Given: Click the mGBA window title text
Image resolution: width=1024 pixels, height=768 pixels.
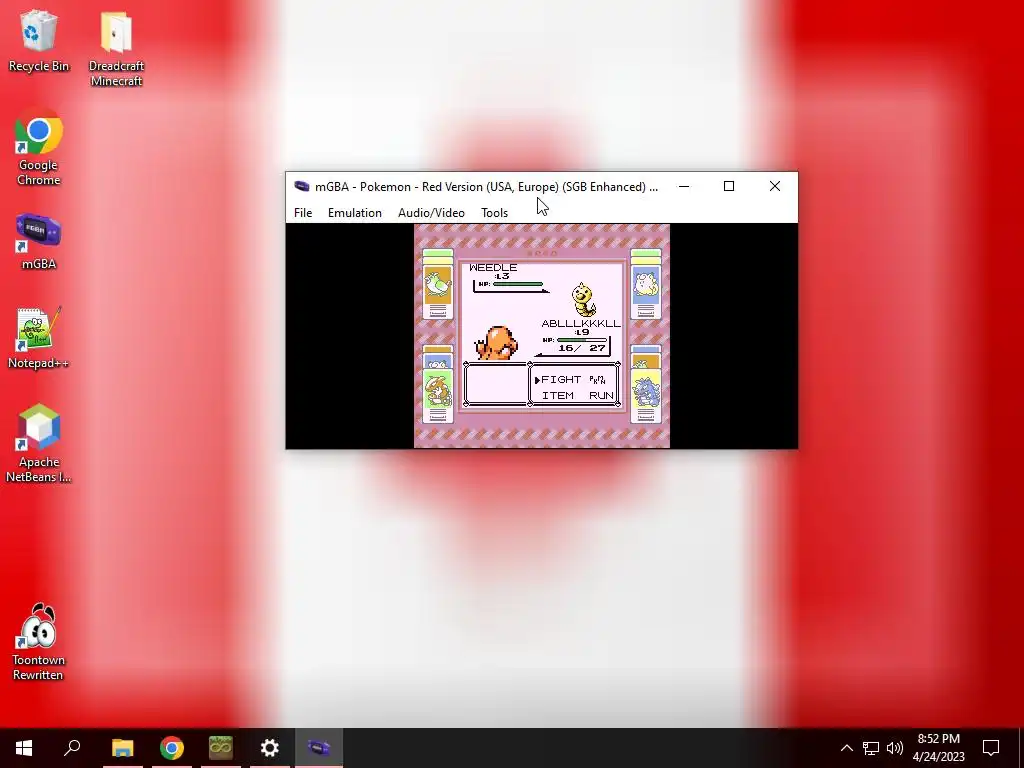Looking at the screenshot, I should 487,187.
